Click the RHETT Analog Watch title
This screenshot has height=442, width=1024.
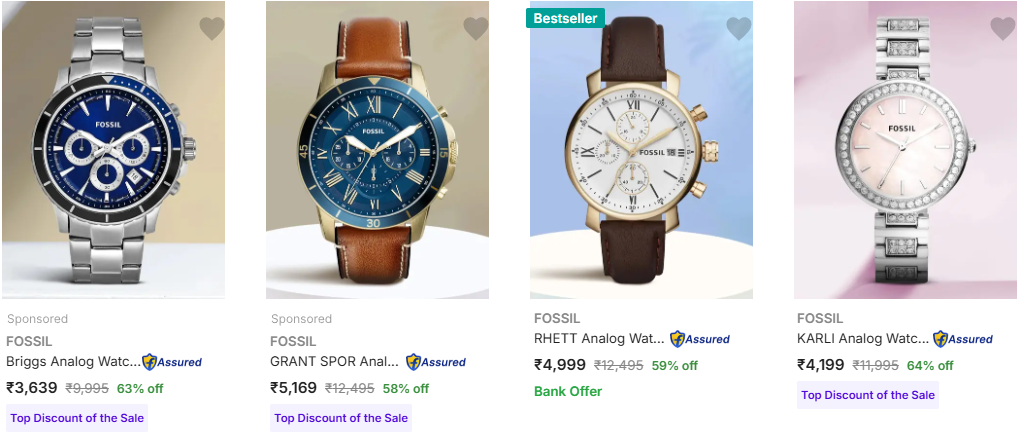(x=600, y=339)
